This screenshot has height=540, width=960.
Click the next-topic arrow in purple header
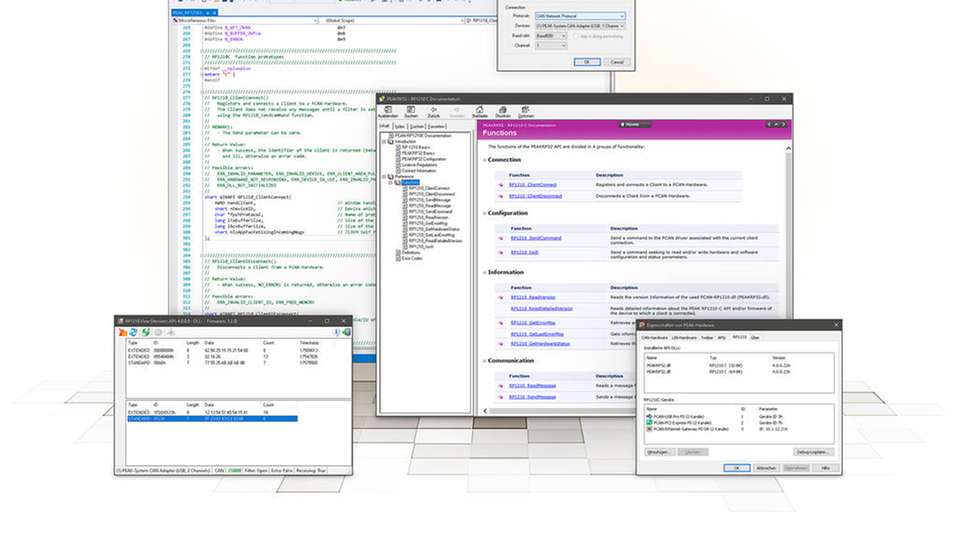[x=784, y=124]
